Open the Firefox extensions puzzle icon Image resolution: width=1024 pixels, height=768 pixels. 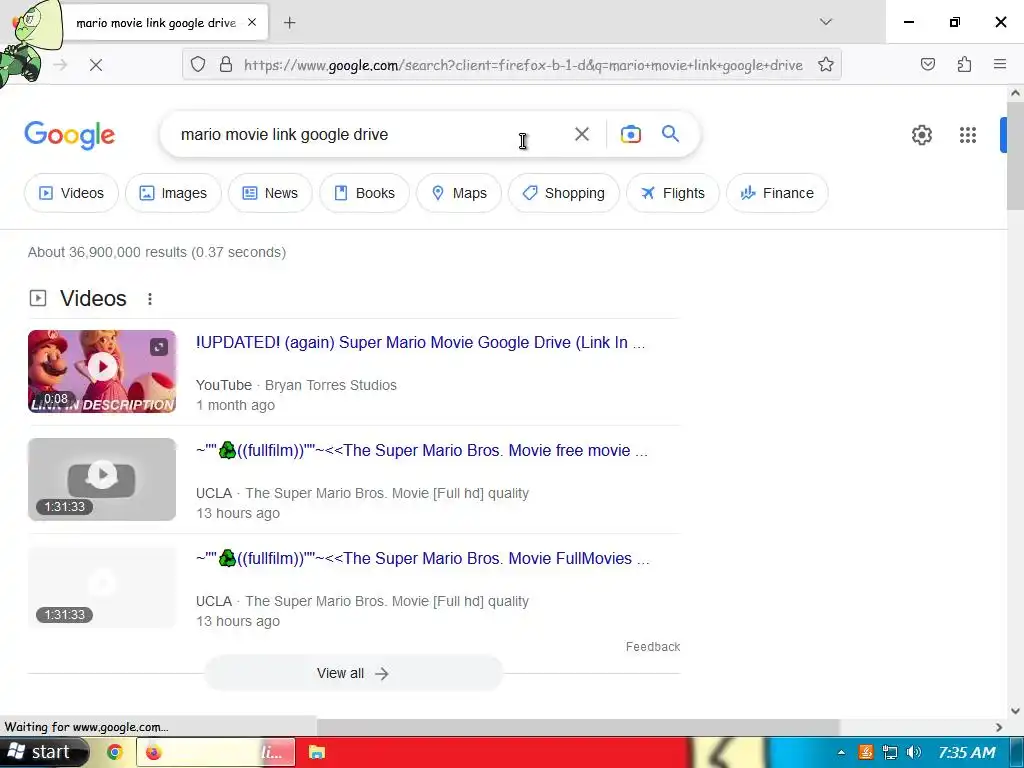[x=964, y=64]
